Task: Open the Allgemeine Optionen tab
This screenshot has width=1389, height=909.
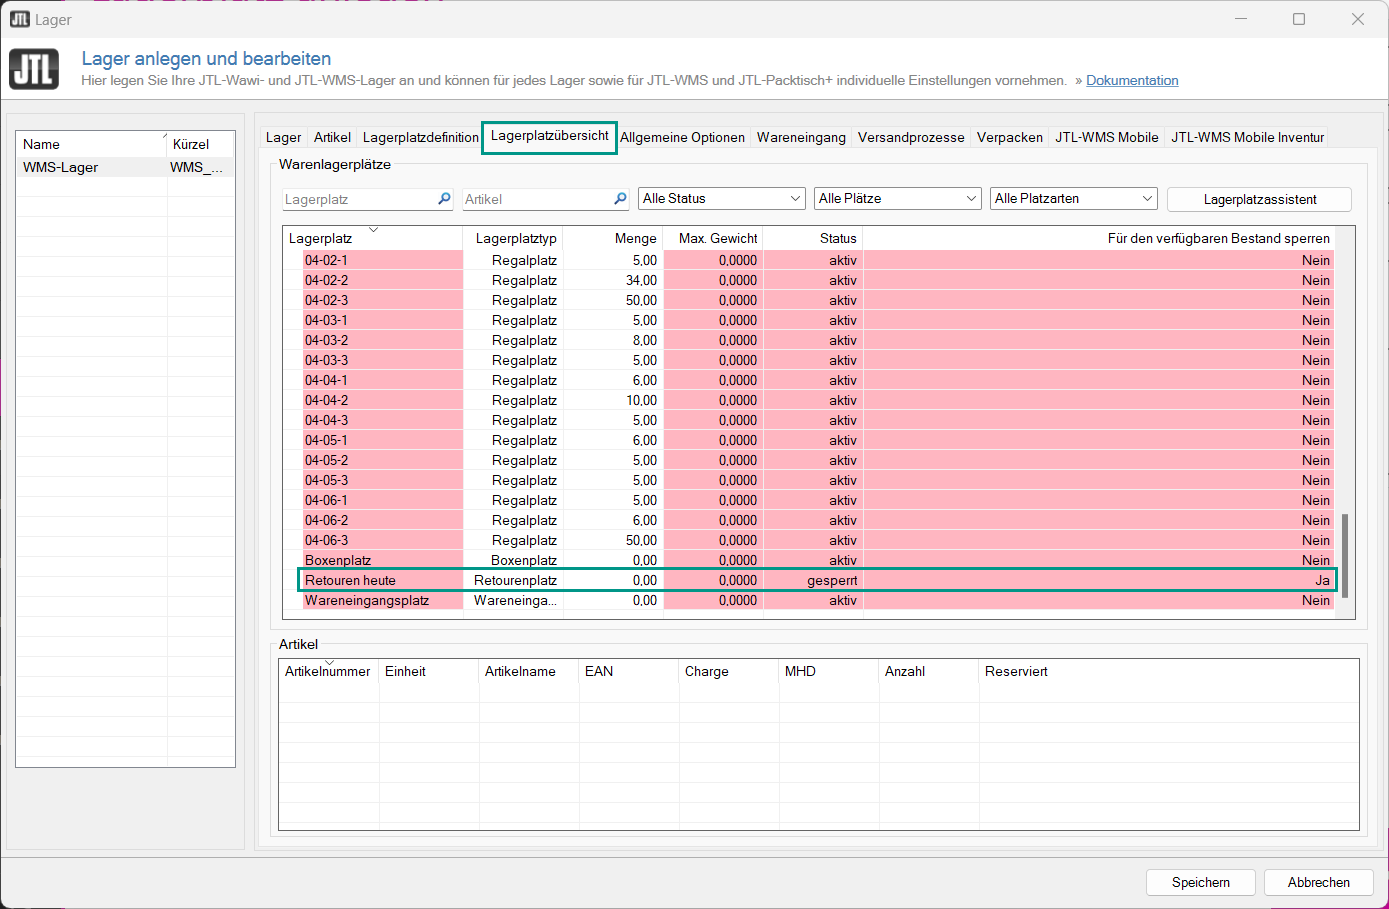Action: (683, 137)
